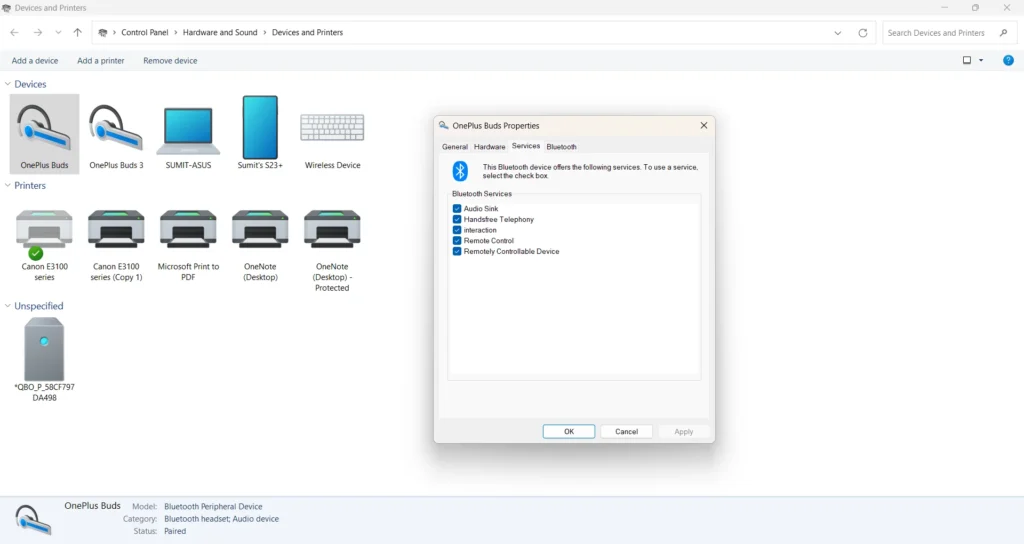
Task: Select Canon E3100 series (Copy 1) printer
Action: tap(116, 245)
